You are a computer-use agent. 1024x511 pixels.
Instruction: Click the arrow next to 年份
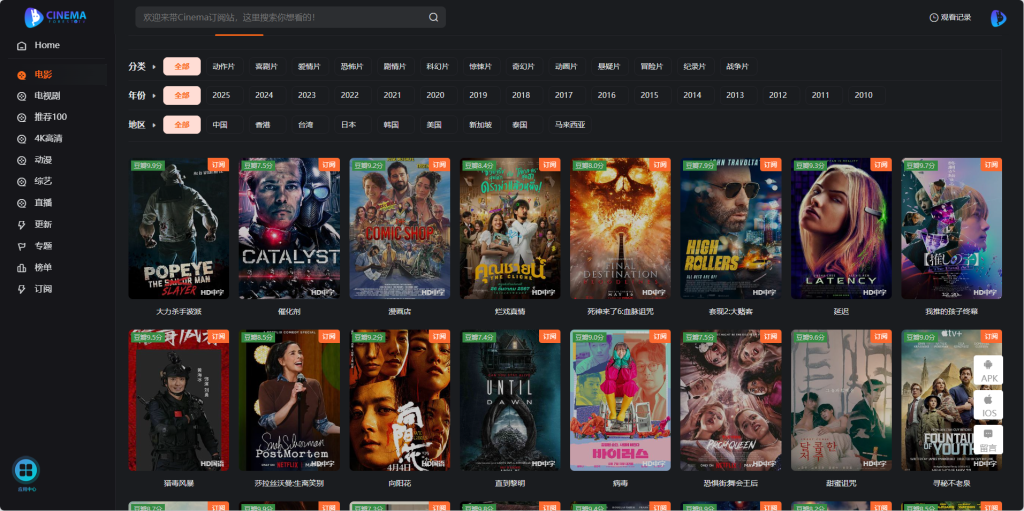pos(154,95)
